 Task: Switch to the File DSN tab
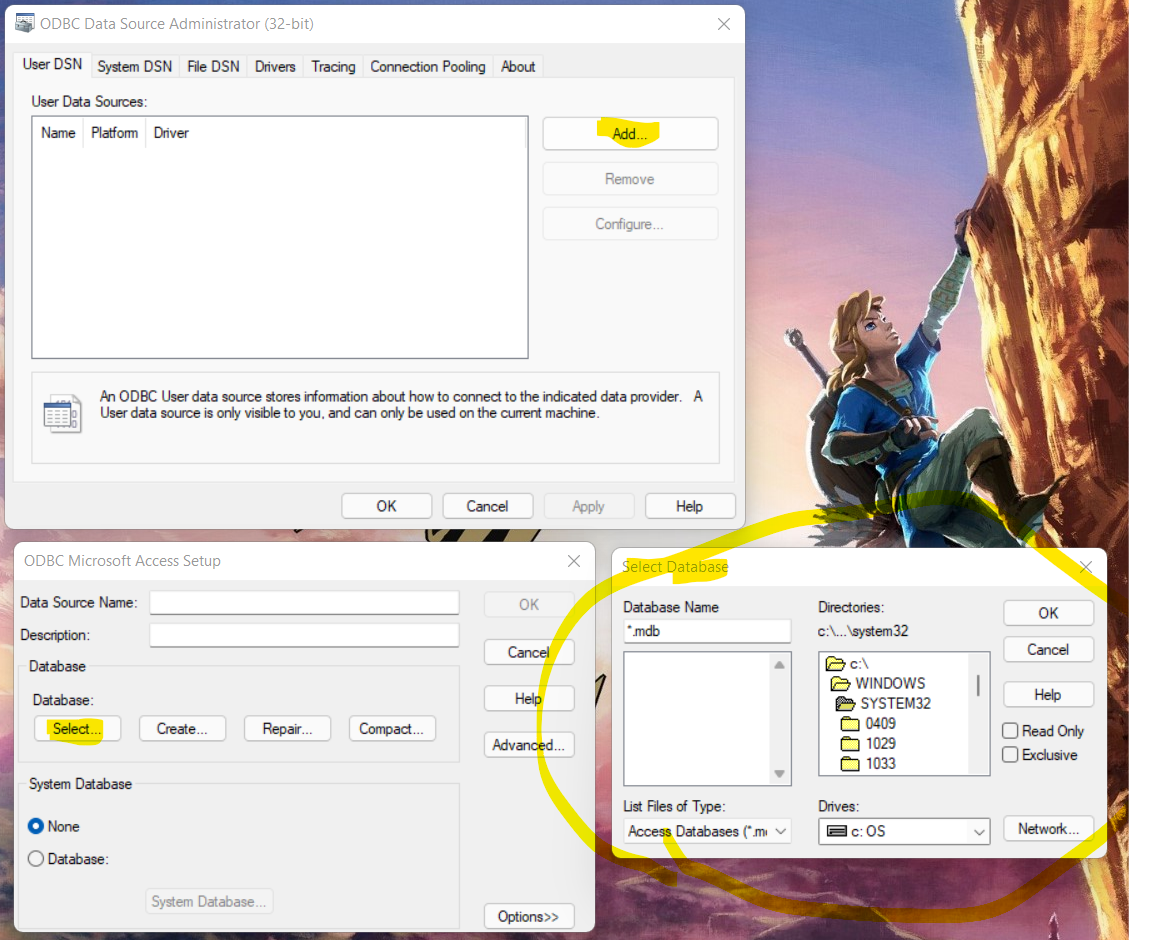(x=213, y=66)
